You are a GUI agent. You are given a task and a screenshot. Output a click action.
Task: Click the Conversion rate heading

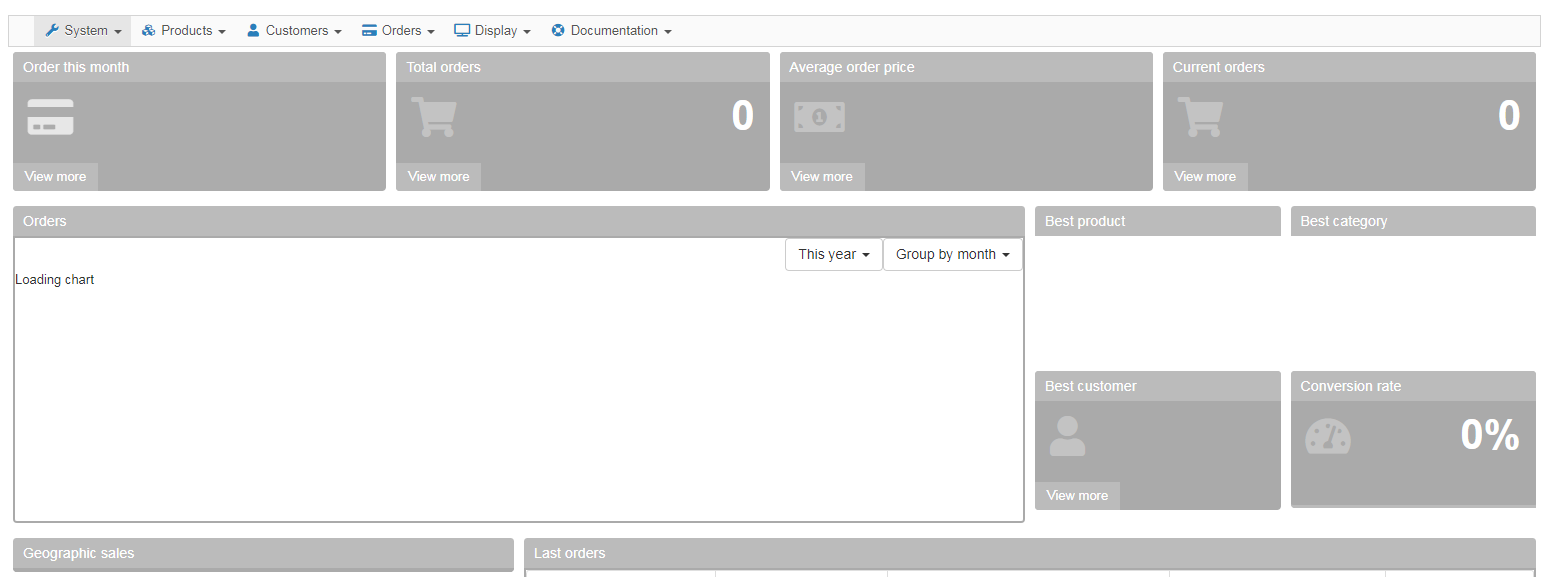[x=1350, y=386]
